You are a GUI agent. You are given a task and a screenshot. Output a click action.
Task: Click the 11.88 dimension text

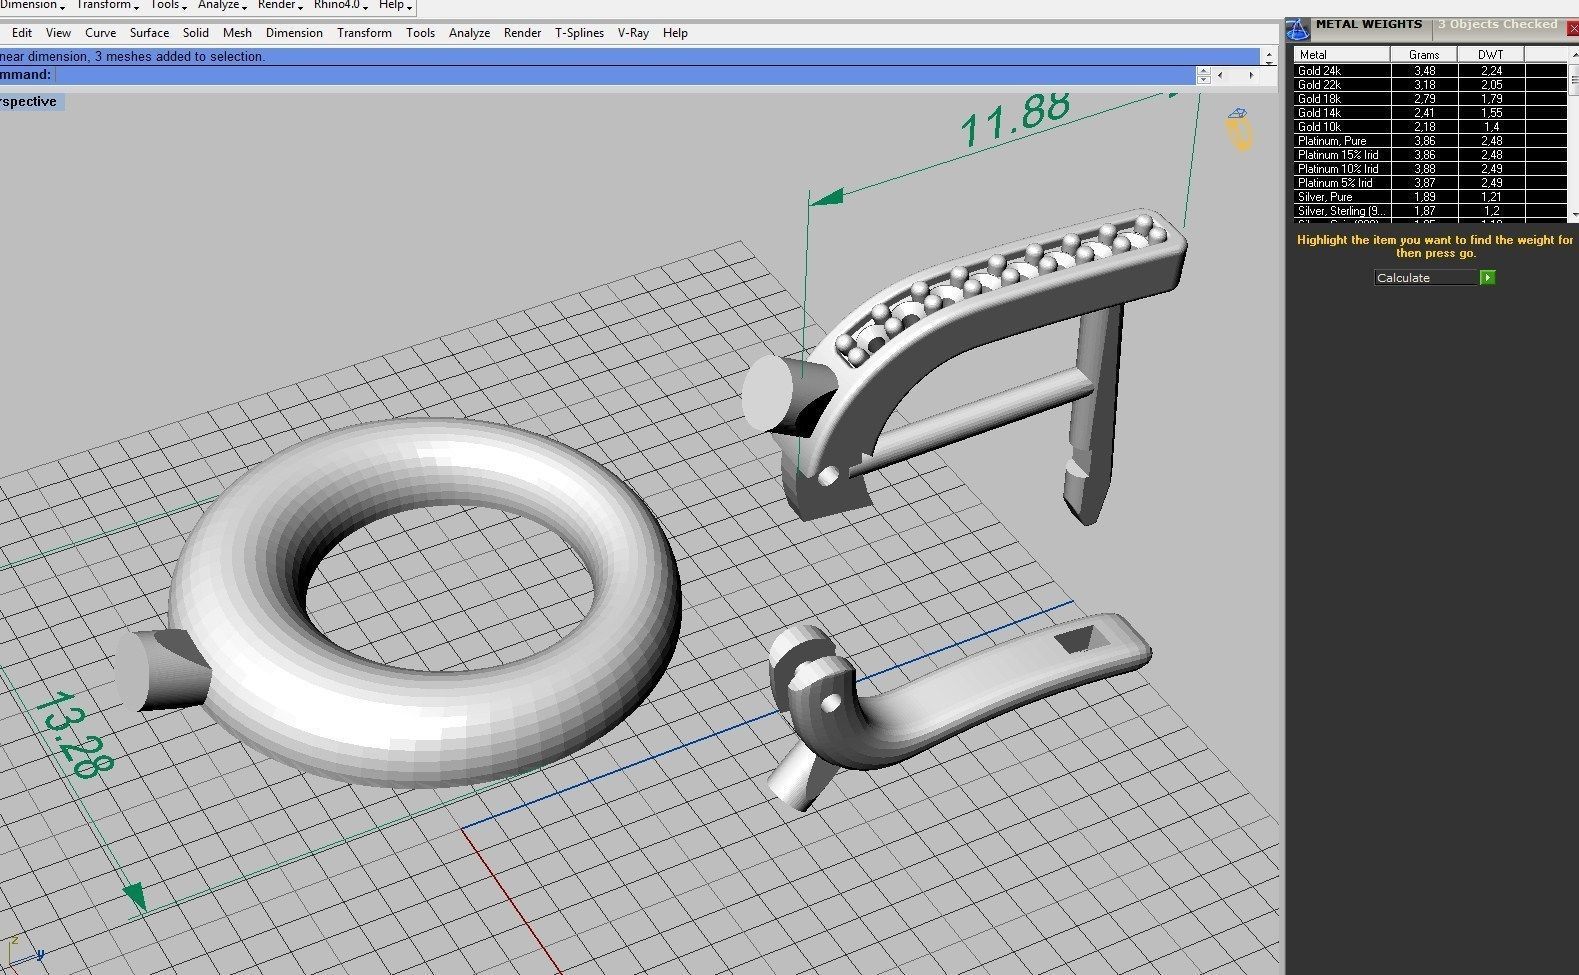click(x=1015, y=119)
